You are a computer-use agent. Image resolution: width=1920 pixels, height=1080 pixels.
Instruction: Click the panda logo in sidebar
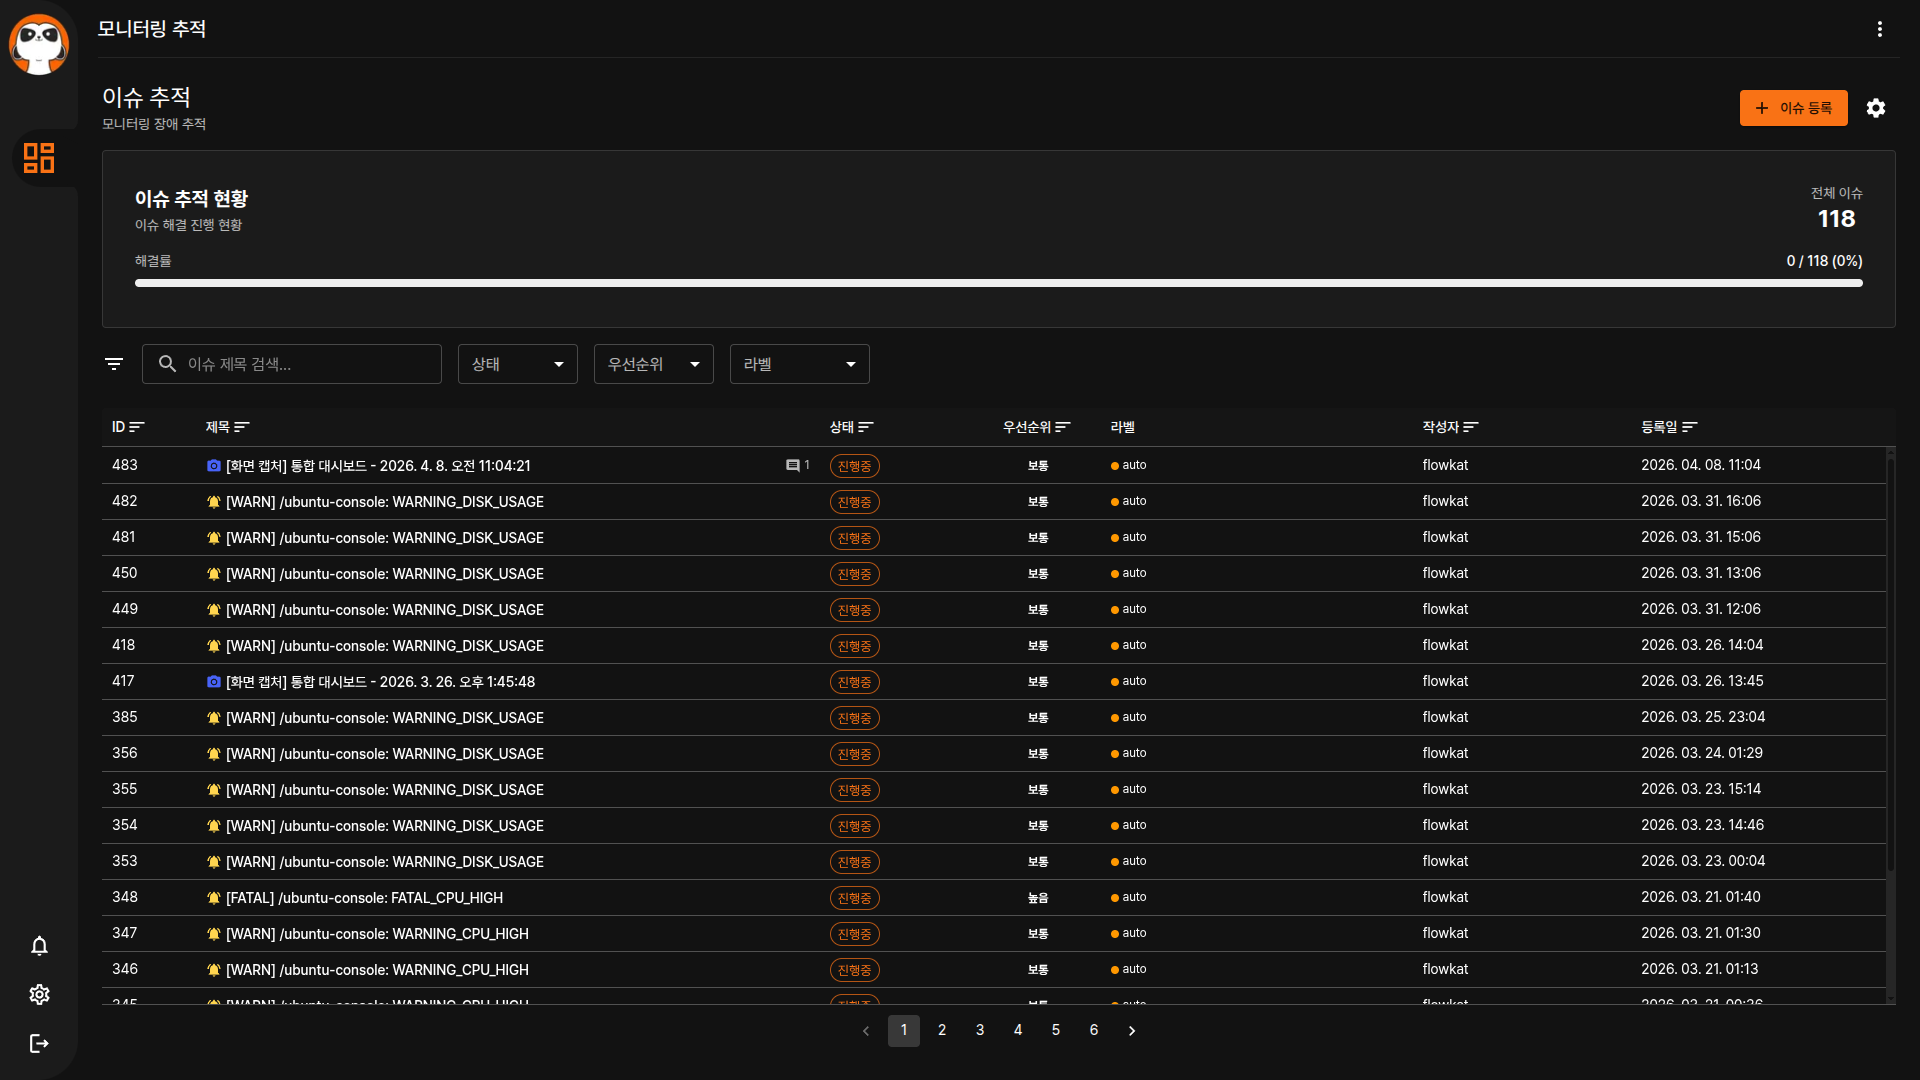[x=39, y=45]
